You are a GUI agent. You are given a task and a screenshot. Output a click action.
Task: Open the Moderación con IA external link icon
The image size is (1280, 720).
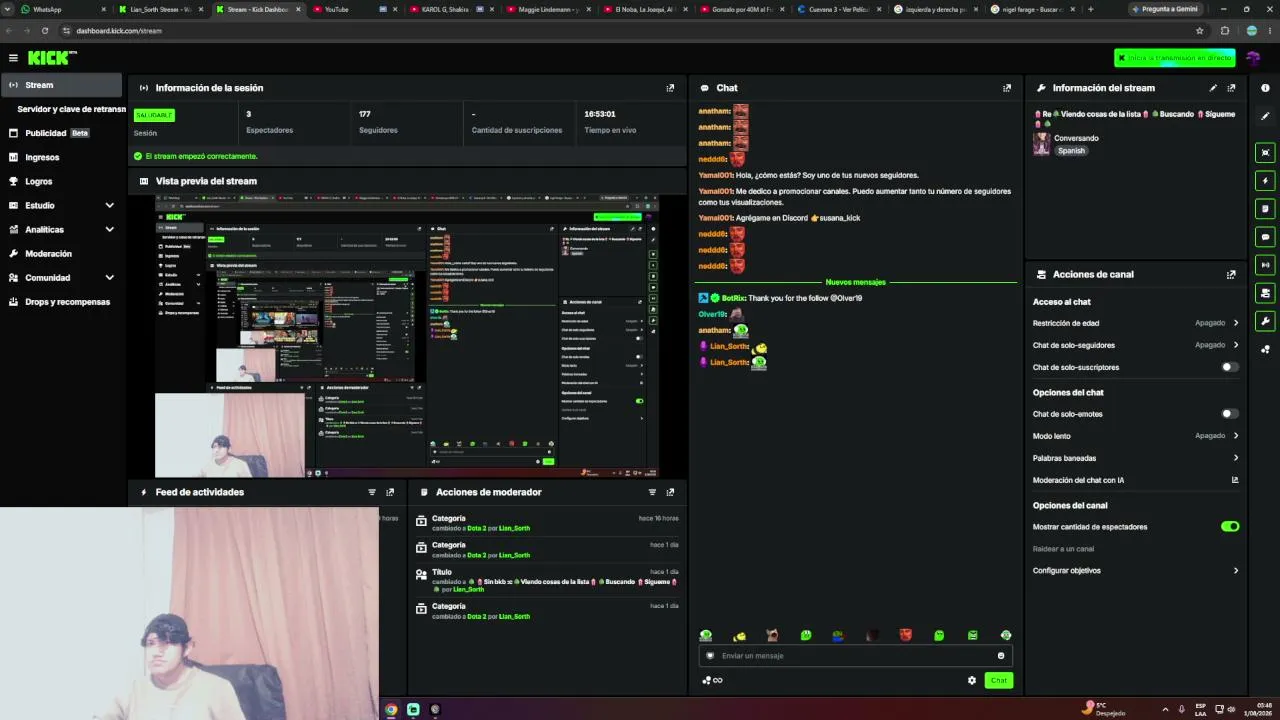pos(1235,480)
